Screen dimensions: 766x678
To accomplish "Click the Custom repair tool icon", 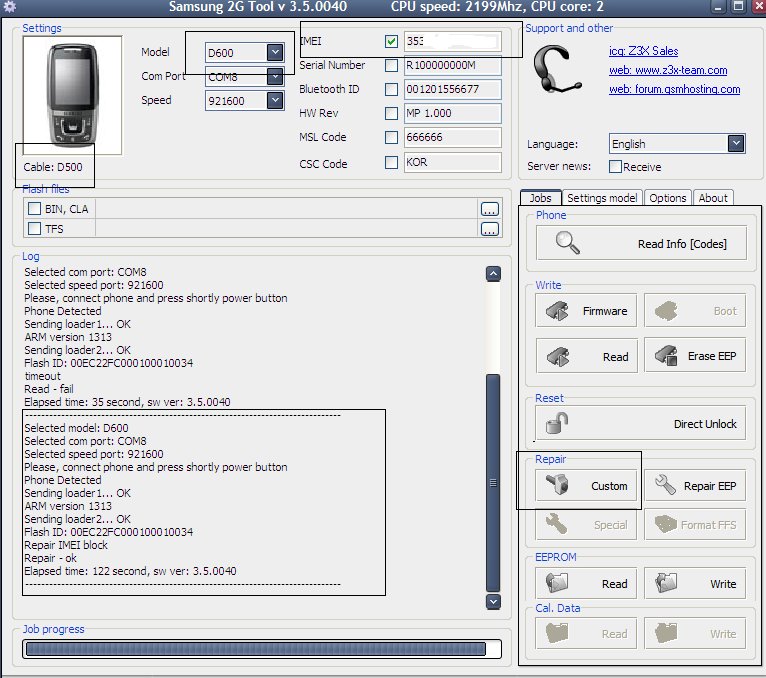I will click(x=557, y=485).
